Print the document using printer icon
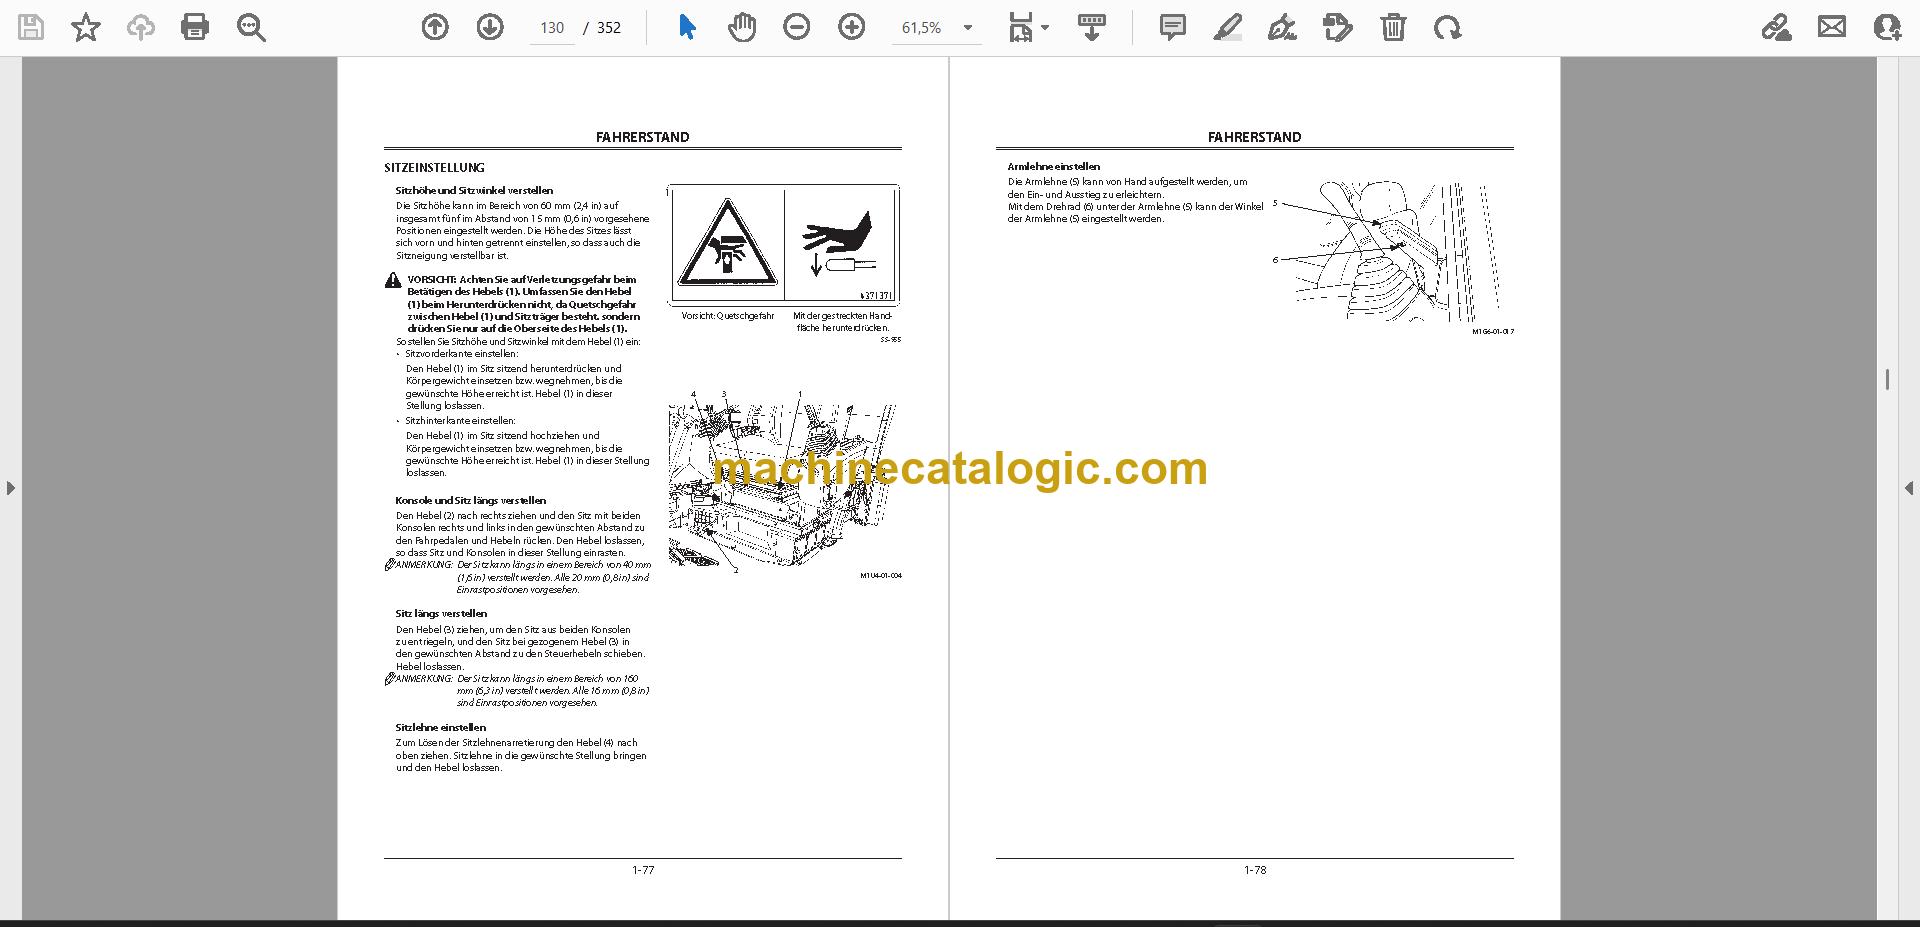 coord(195,27)
